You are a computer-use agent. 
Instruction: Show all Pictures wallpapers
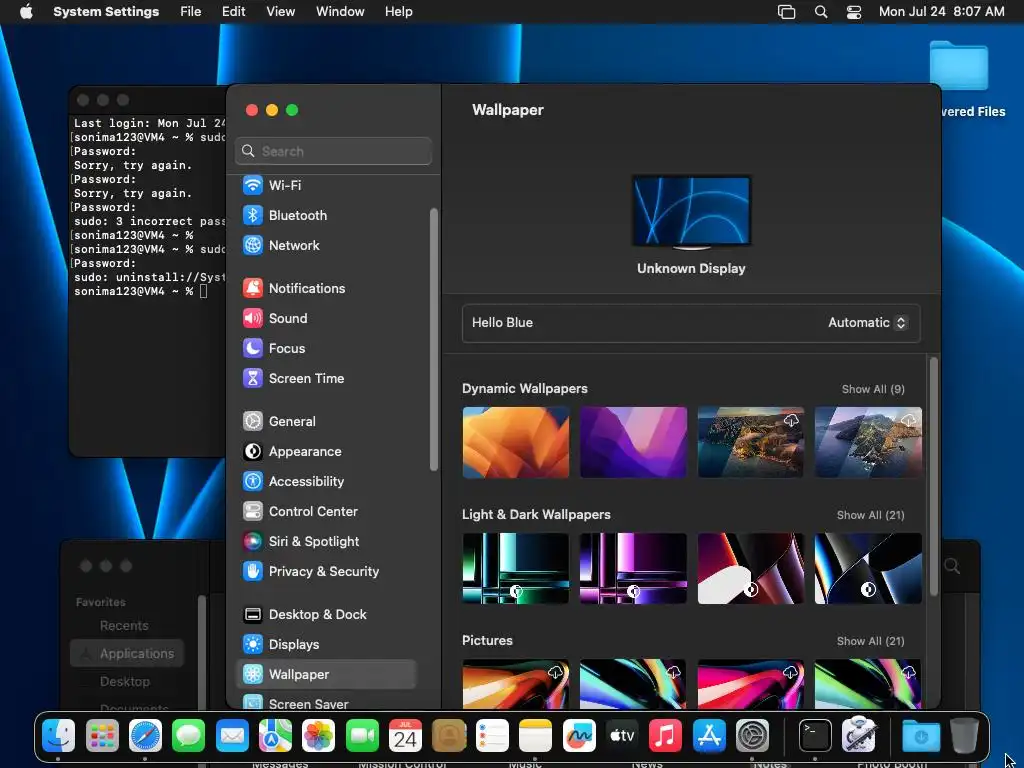point(871,641)
